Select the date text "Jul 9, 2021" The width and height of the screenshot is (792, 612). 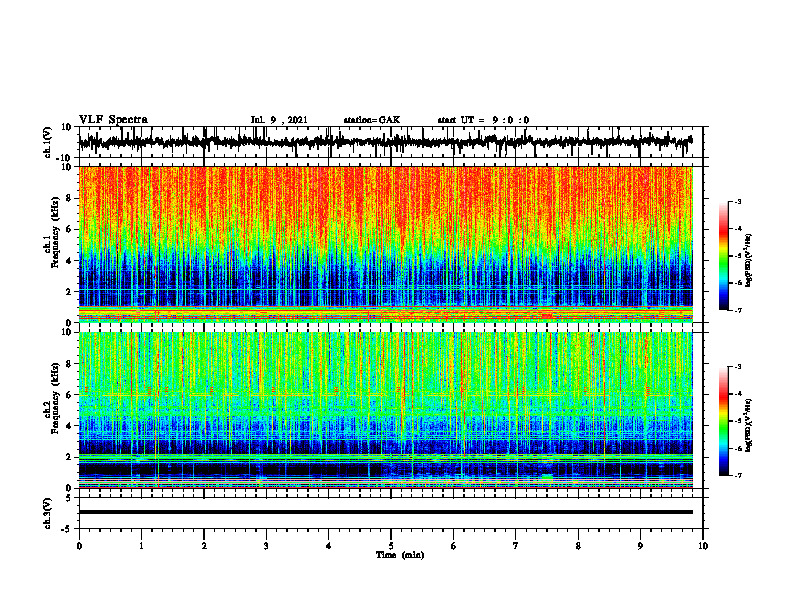(279, 120)
